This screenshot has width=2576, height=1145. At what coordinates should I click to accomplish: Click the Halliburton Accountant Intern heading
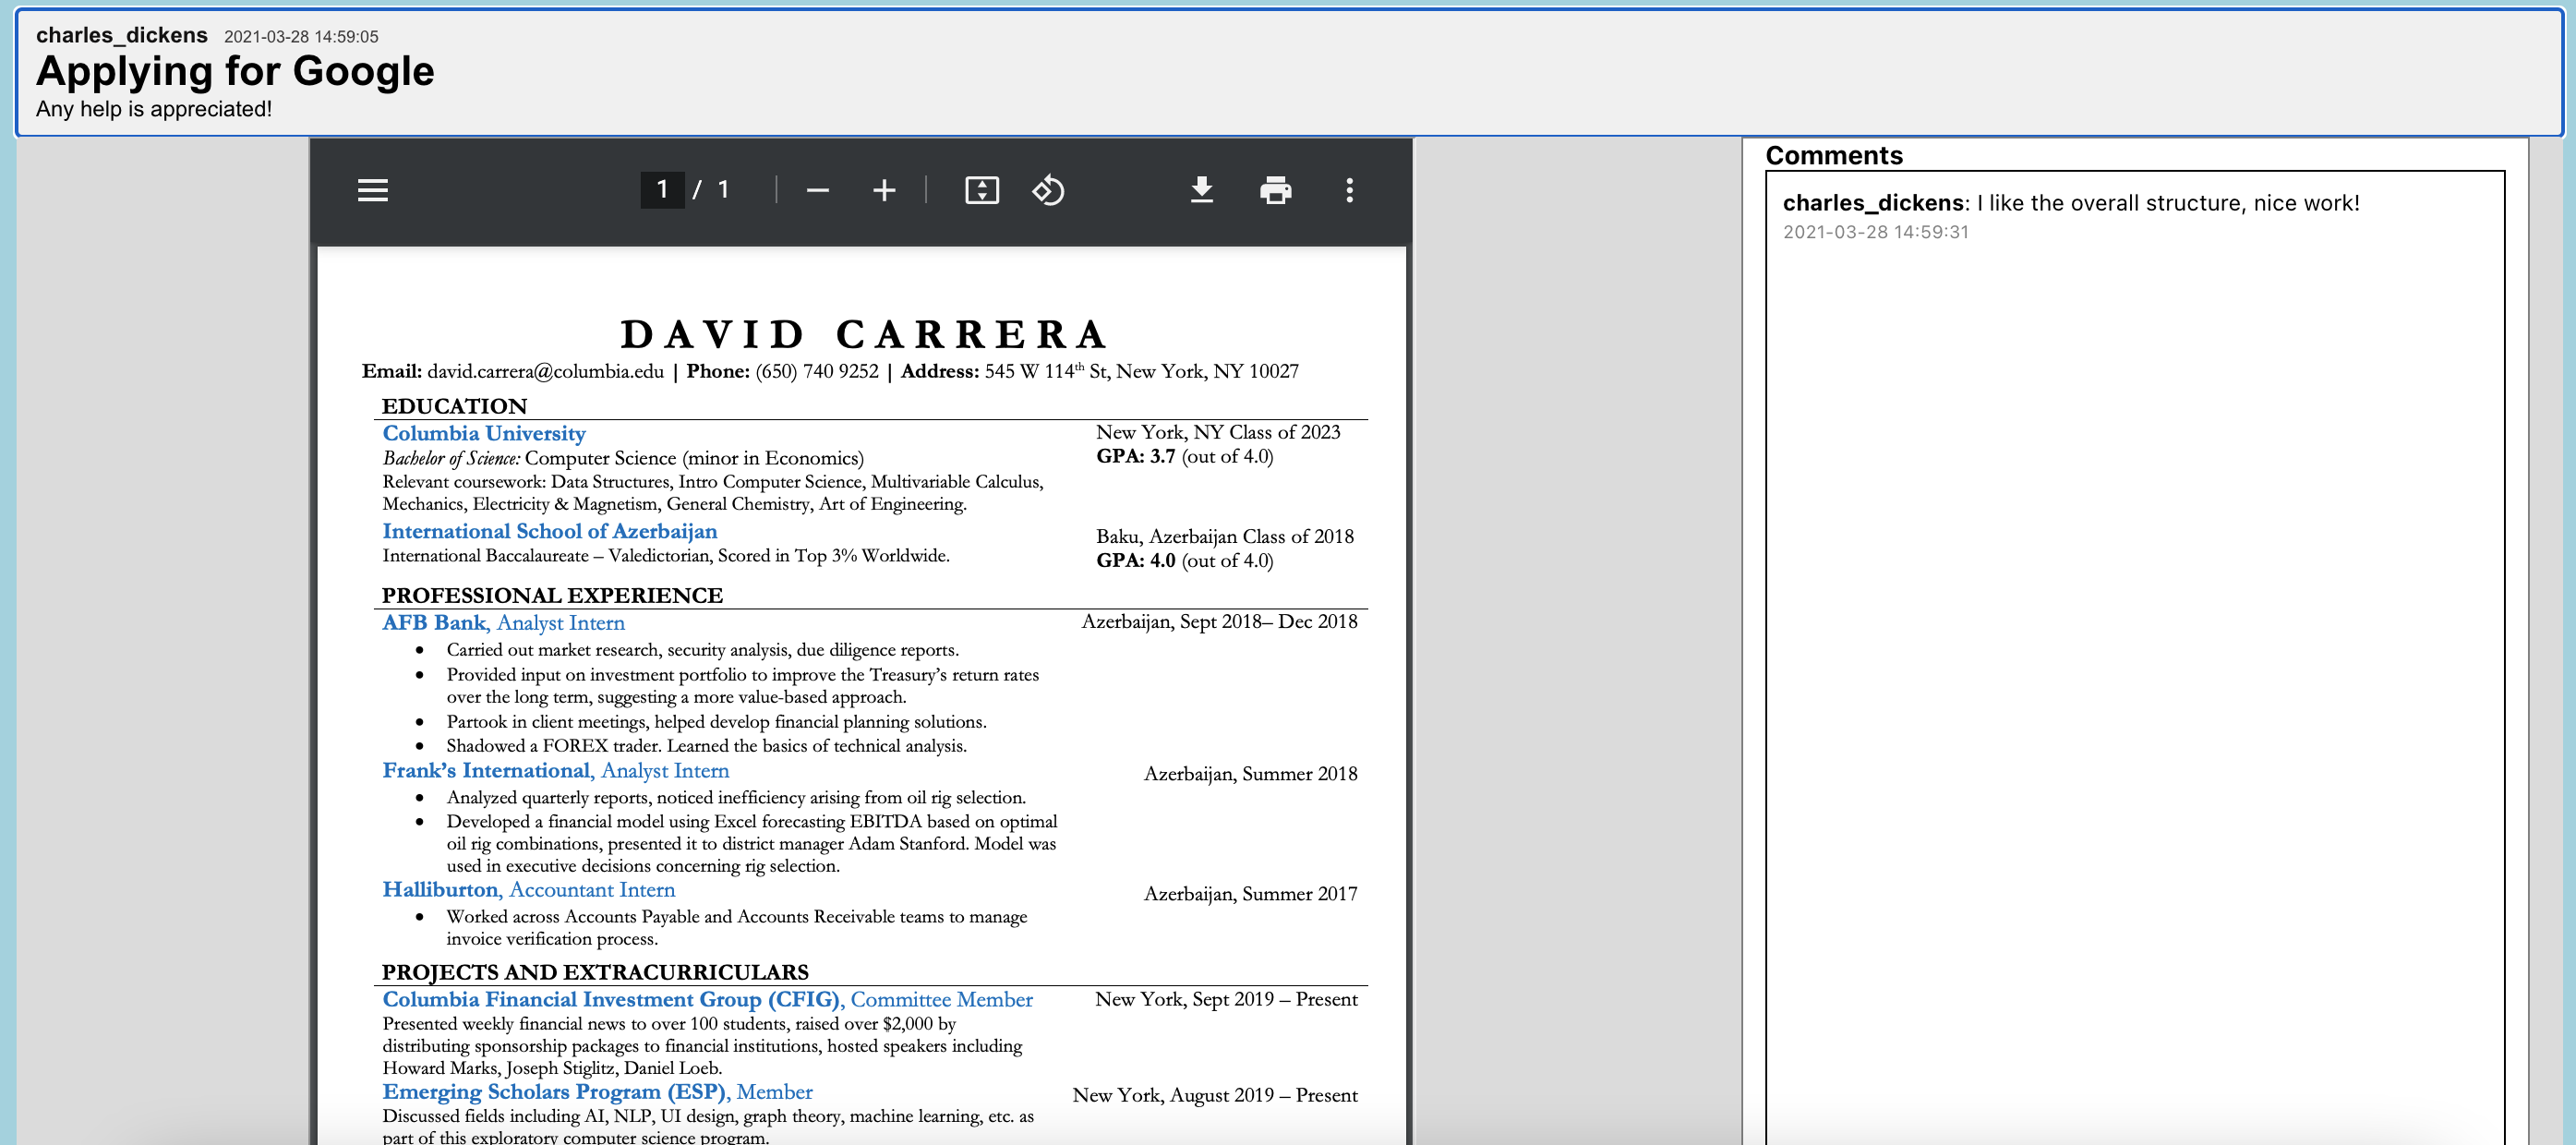click(x=528, y=889)
